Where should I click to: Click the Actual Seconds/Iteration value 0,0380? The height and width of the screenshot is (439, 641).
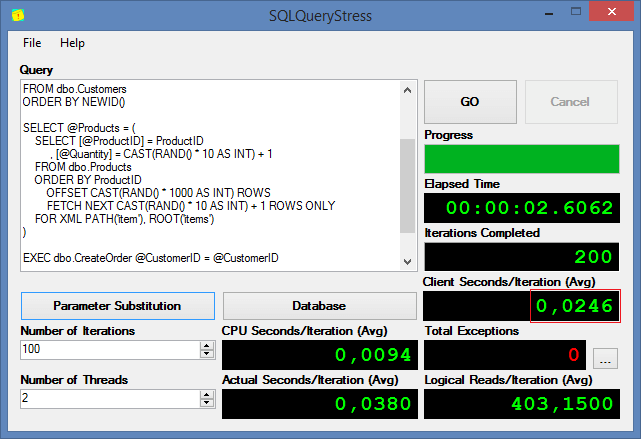coord(373,404)
